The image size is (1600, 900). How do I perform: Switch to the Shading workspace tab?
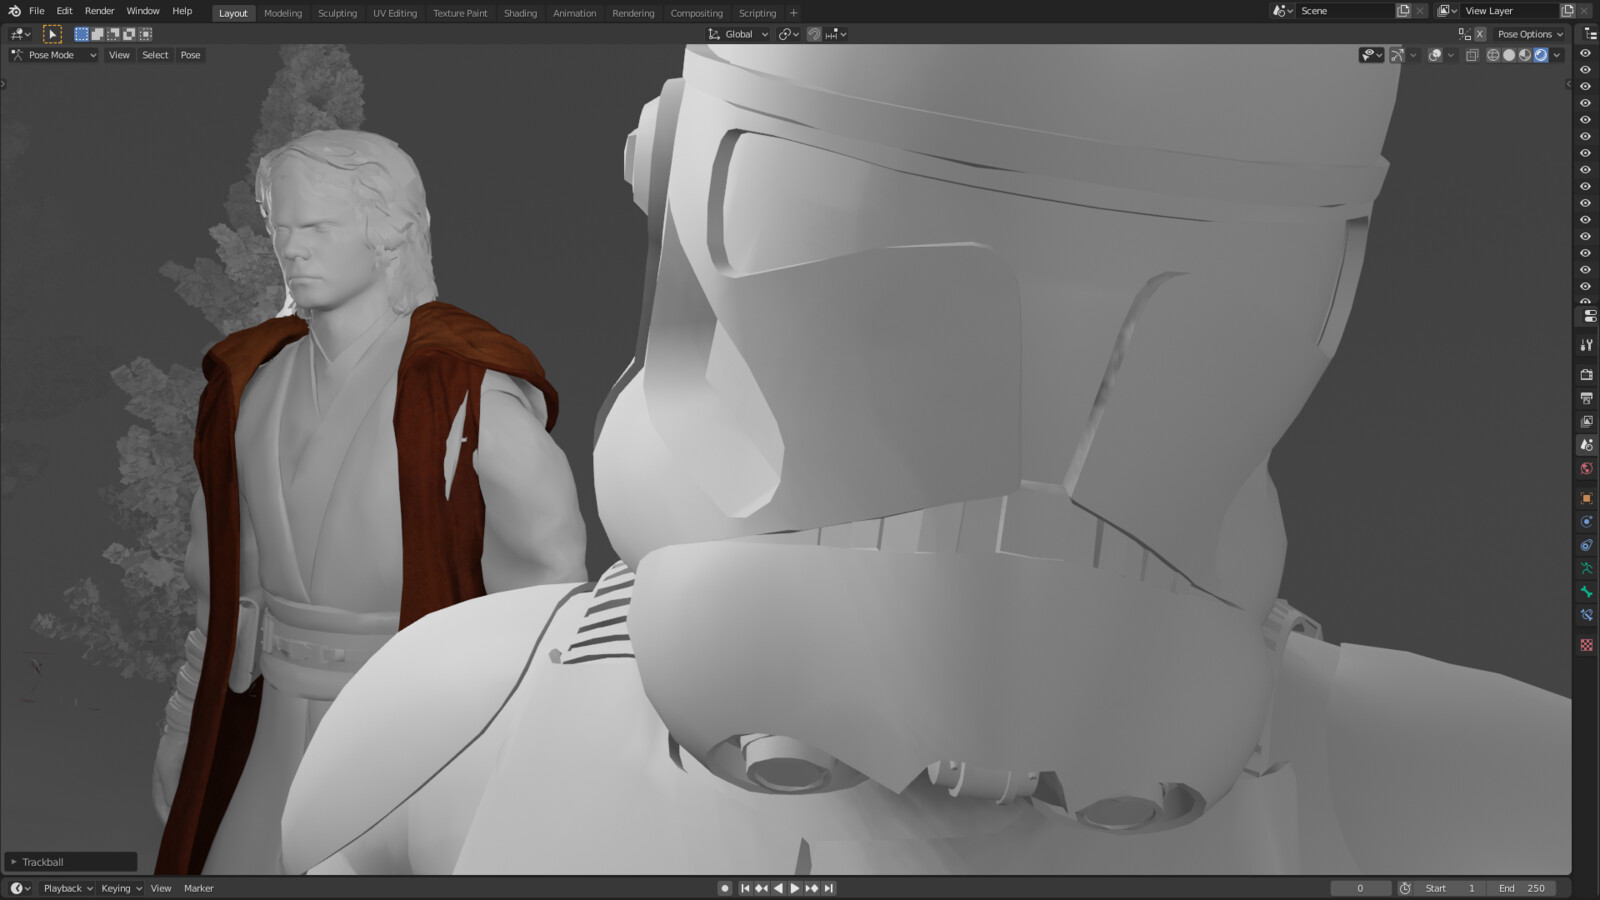coord(520,13)
